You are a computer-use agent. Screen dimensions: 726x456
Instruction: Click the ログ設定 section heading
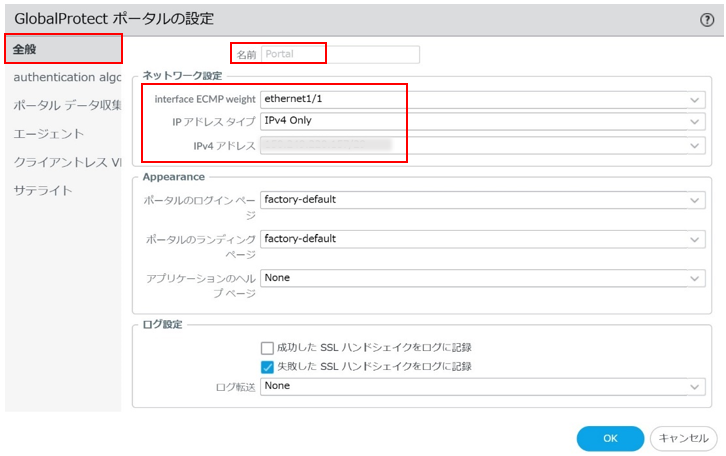pos(163,324)
